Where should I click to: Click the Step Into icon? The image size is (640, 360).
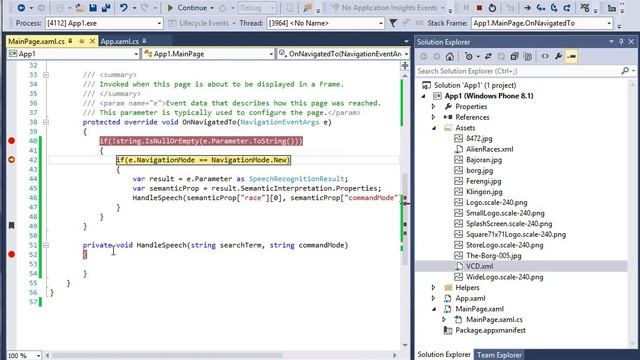tap(541, 8)
